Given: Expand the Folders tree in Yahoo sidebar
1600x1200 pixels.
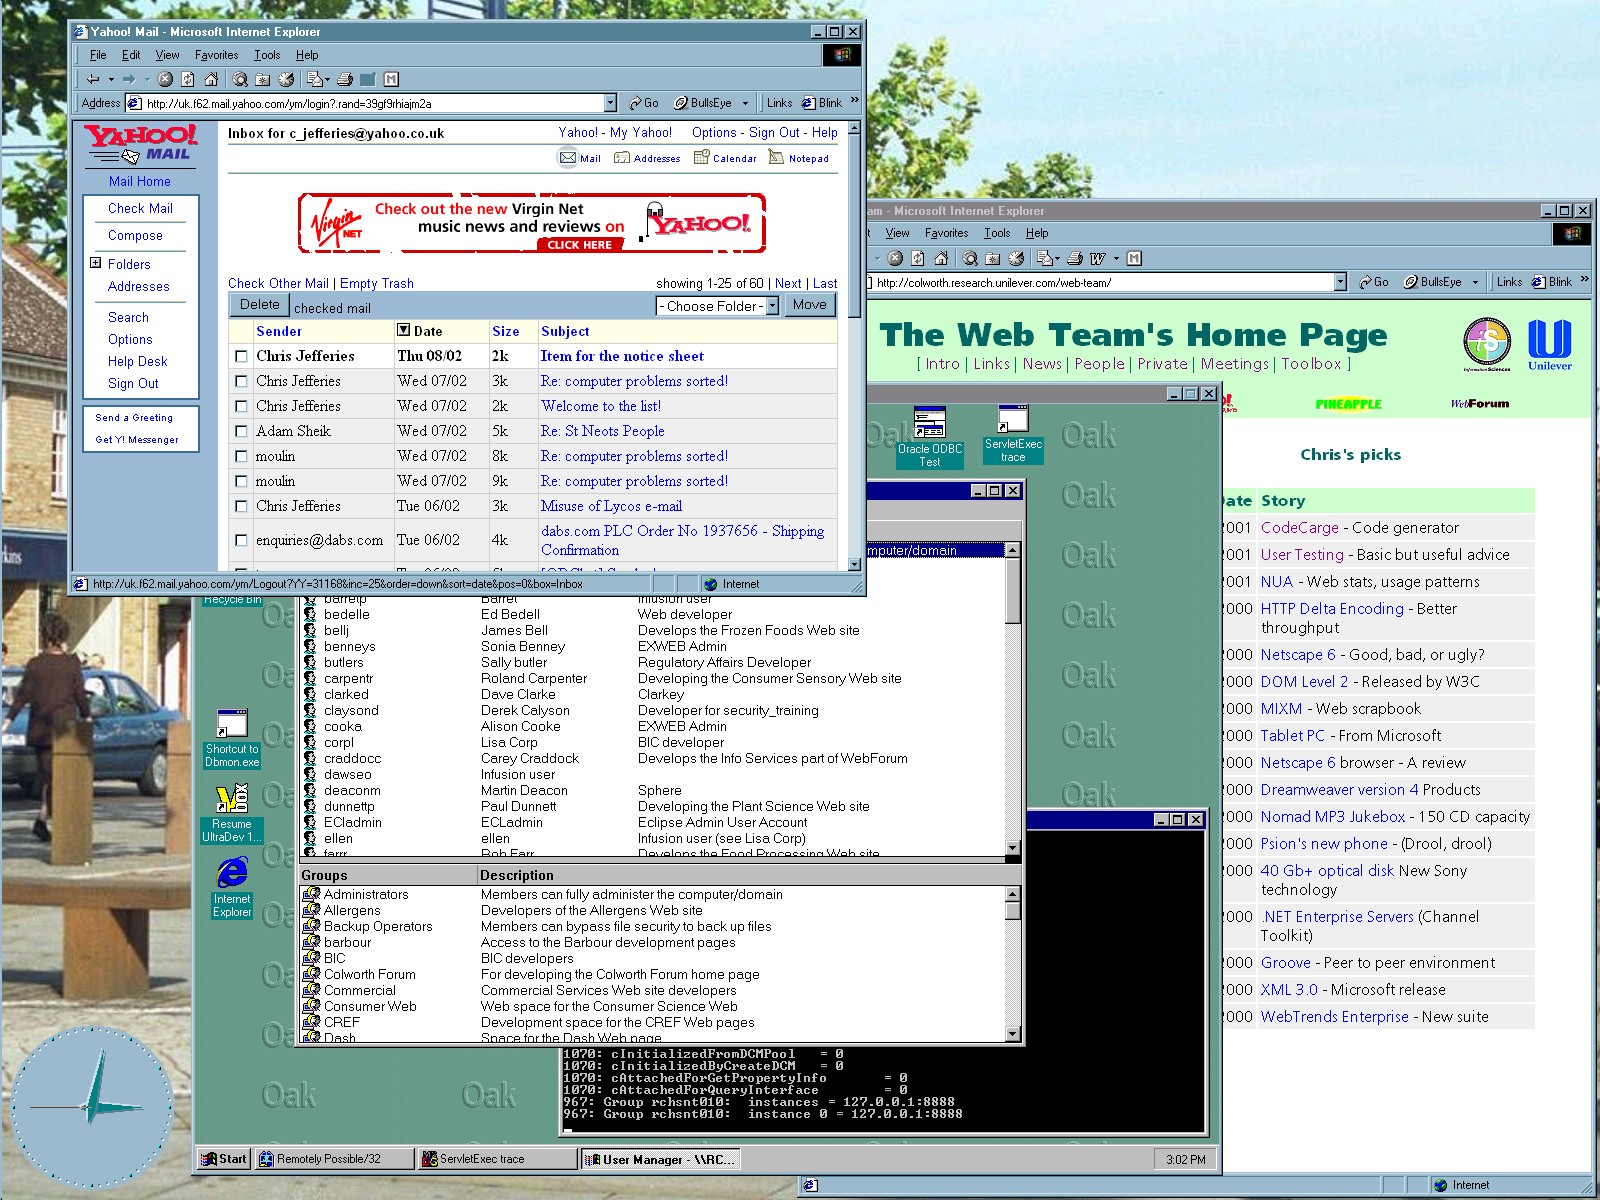Looking at the screenshot, I should [x=96, y=264].
